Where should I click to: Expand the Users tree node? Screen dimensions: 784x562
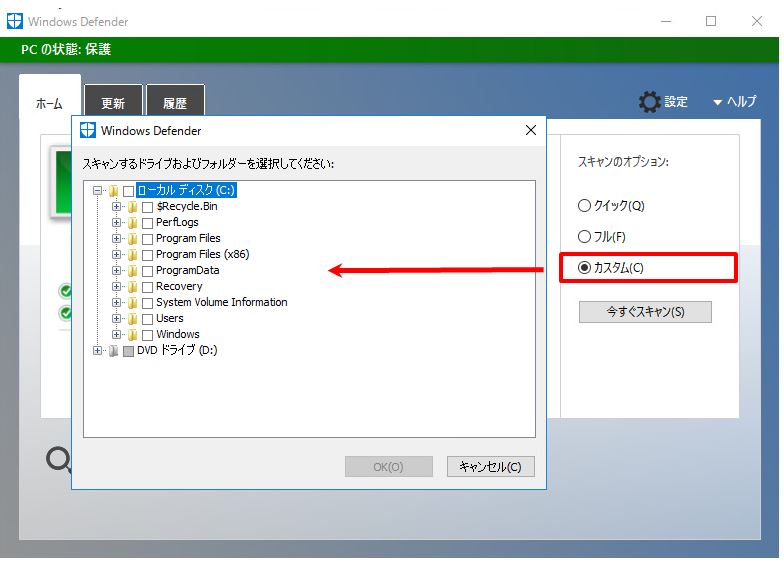pyautogui.click(x=116, y=318)
